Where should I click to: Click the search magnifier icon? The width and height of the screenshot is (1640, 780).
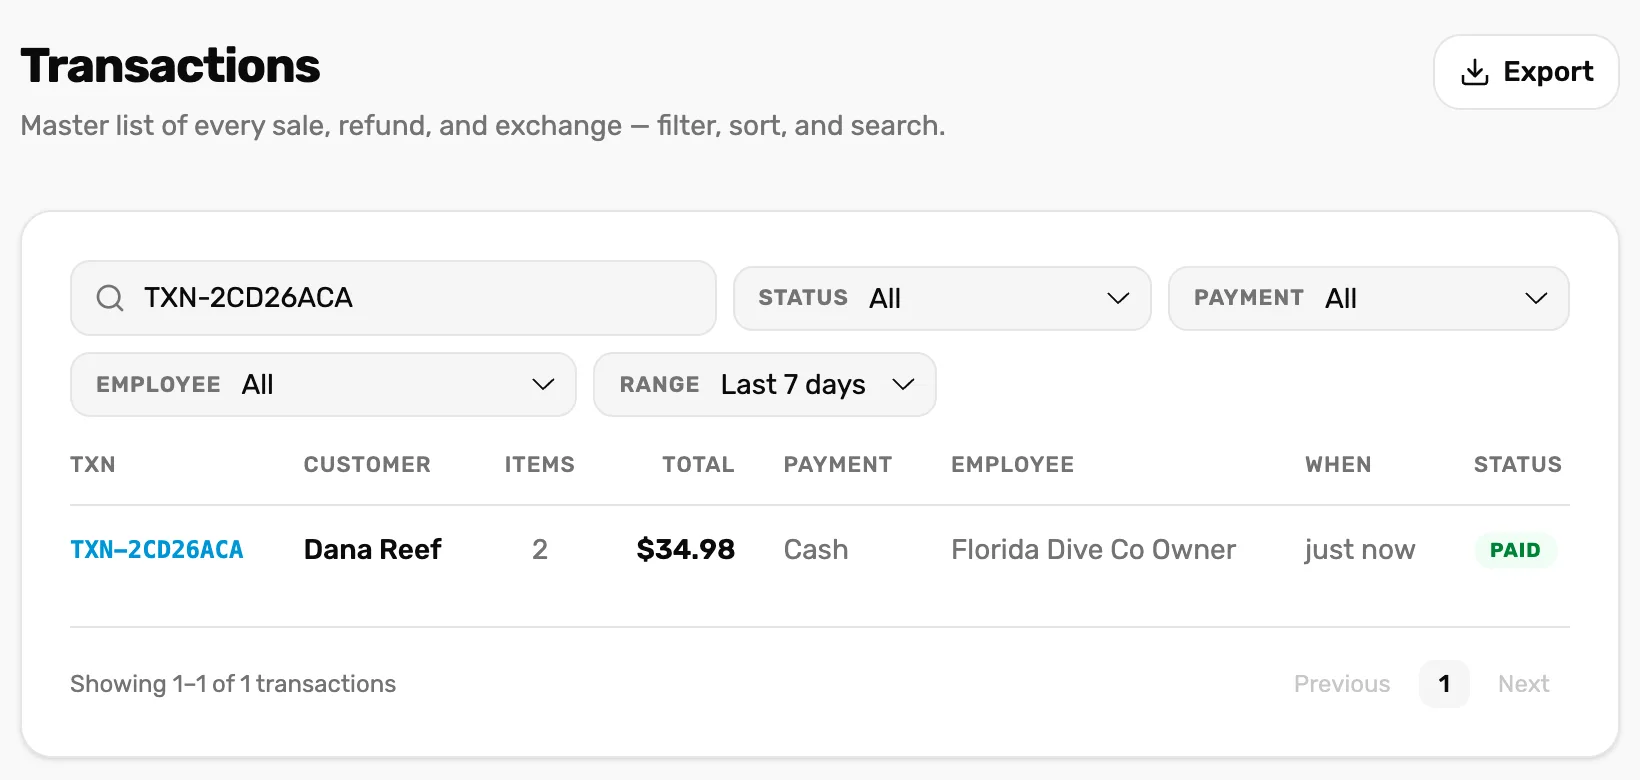(110, 298)
